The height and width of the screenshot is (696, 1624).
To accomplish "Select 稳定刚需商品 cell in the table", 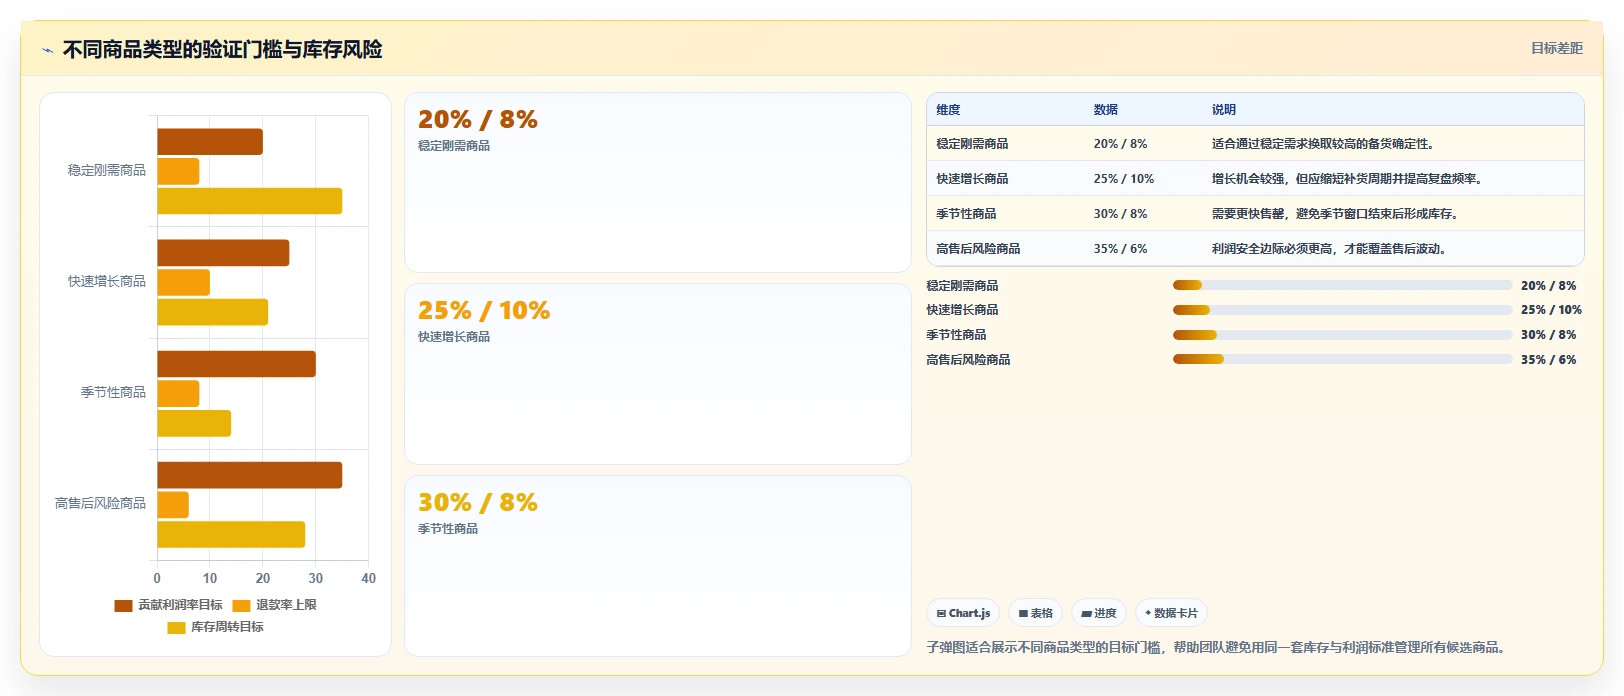I will pos(972,144).
